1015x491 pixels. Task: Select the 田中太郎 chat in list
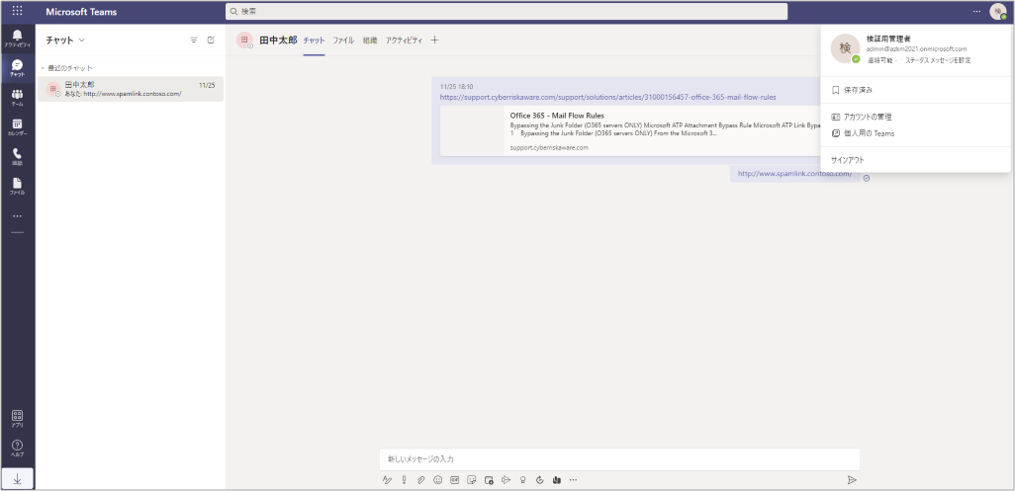click(130, 89)
